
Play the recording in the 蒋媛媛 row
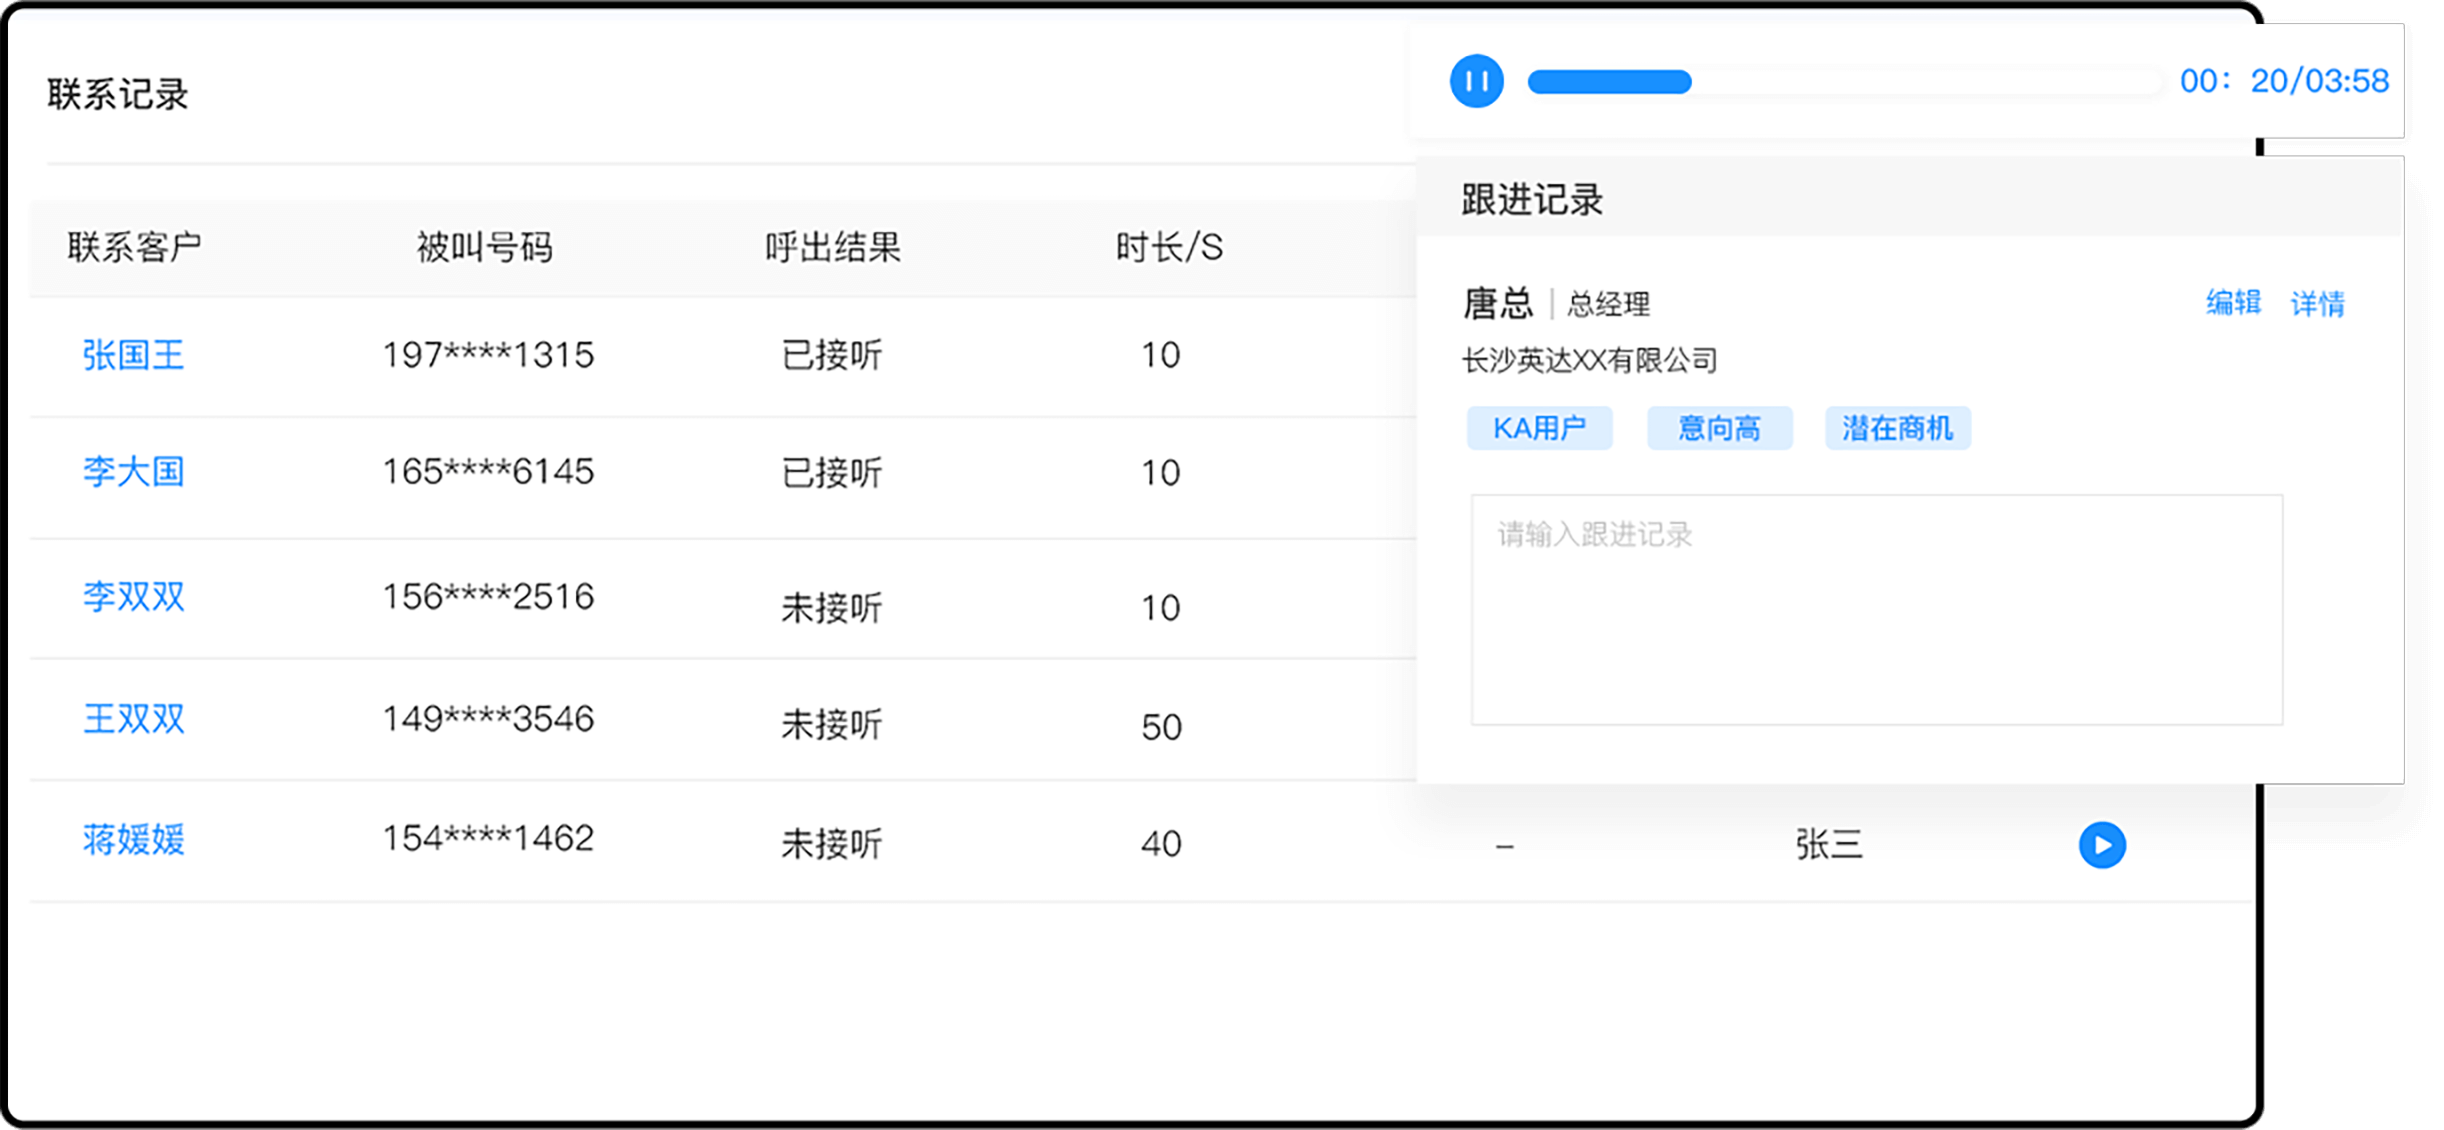(x=2102, y=845)
